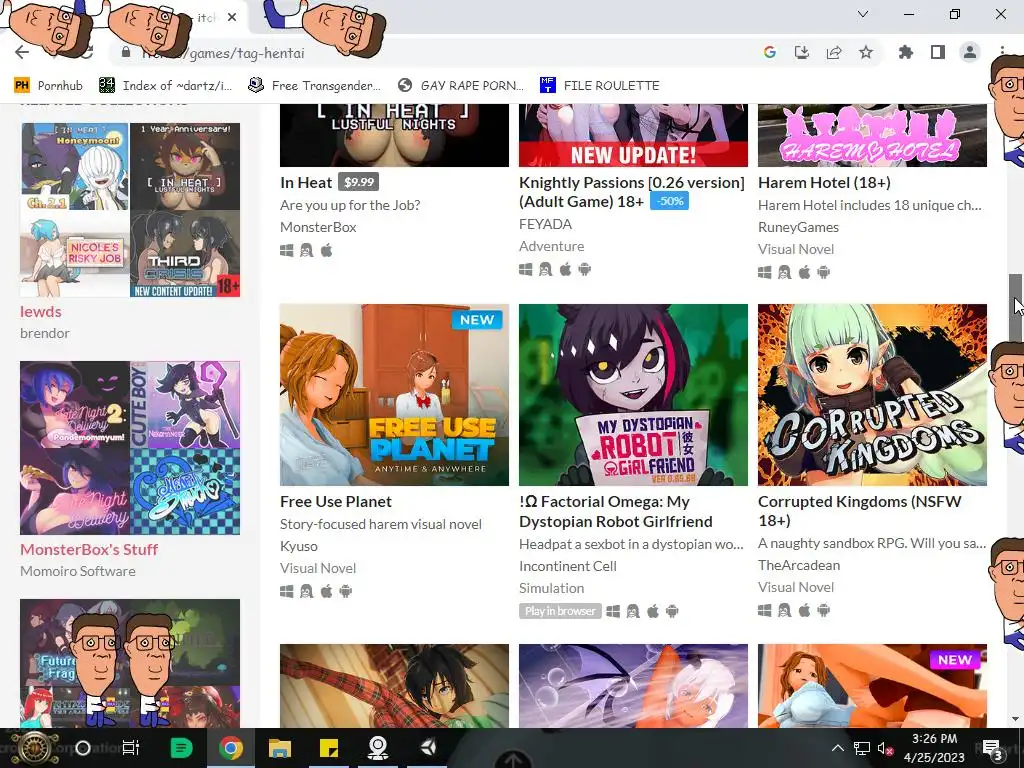Click Android icon under Corrupted Kingdoms
Screen dimensions: 1024x768
[824, 610]
